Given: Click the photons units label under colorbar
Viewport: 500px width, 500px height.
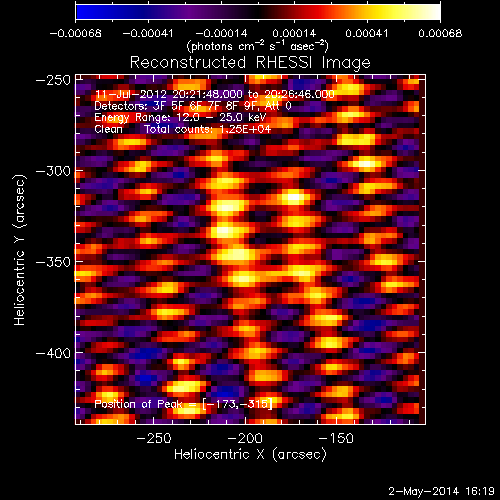Looking at the screenshot, I should tap(258, 46).
